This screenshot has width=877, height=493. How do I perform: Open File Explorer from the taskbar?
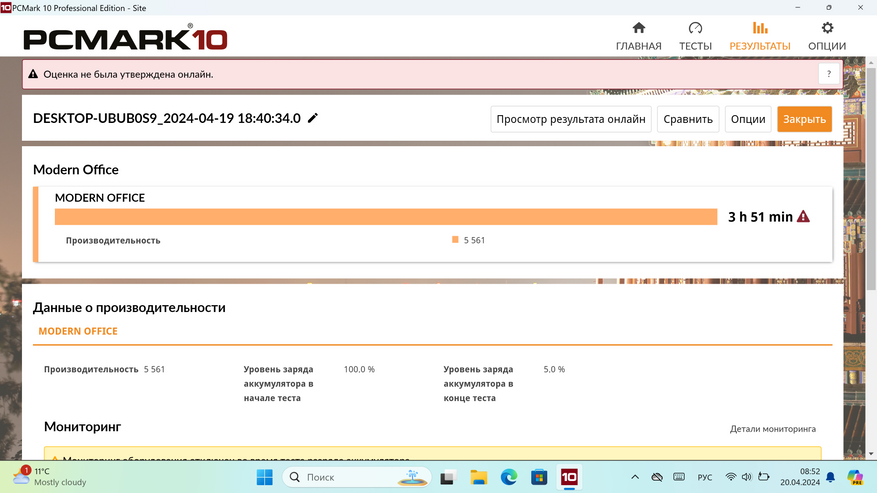pos(478,477)
